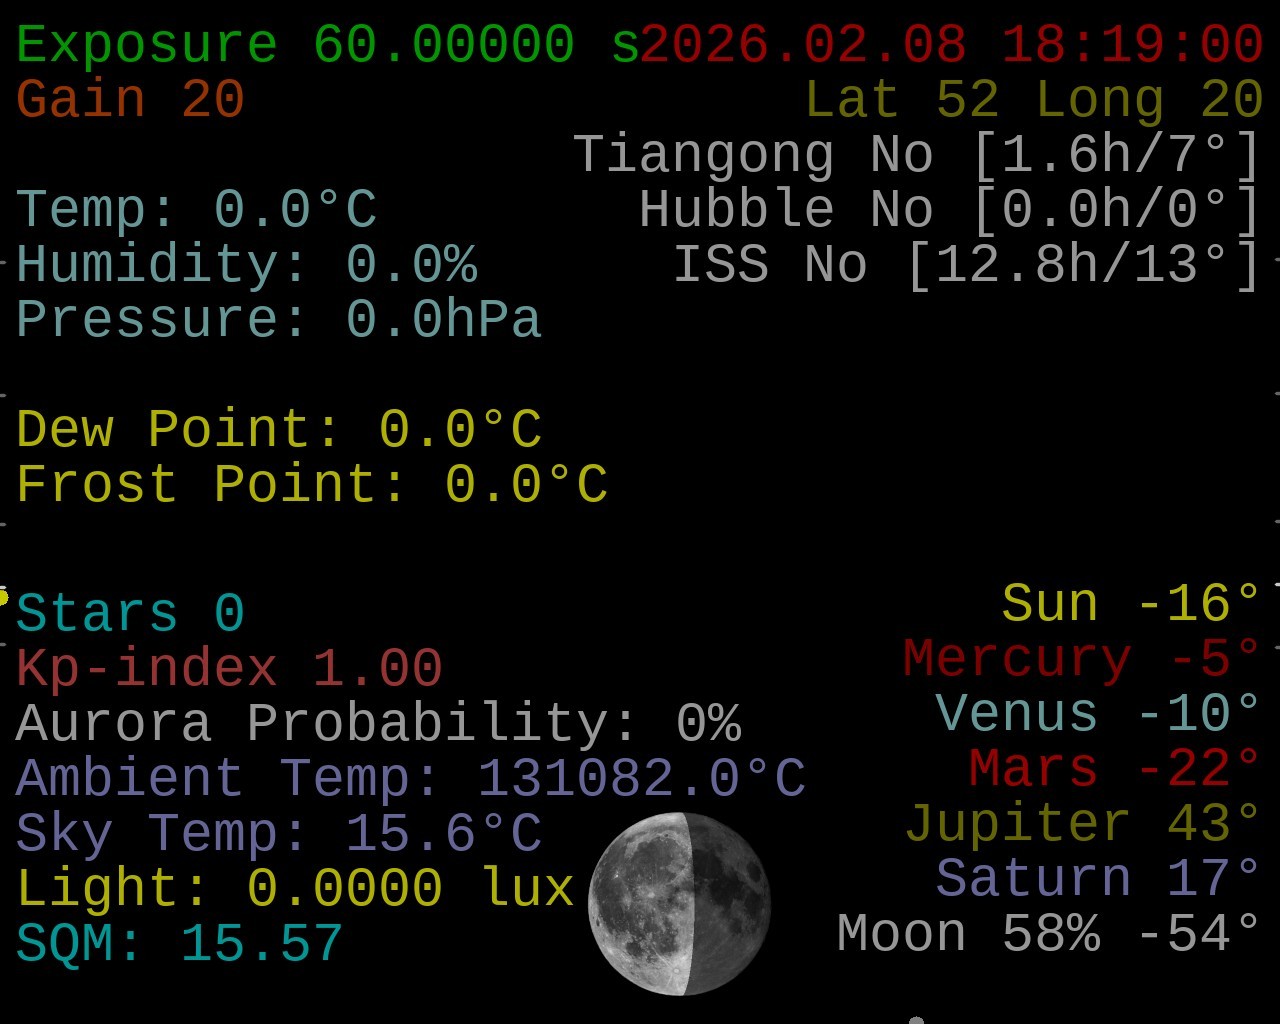Select the Aurora Probability text
1280x1024 pixels.
point(378,723)
